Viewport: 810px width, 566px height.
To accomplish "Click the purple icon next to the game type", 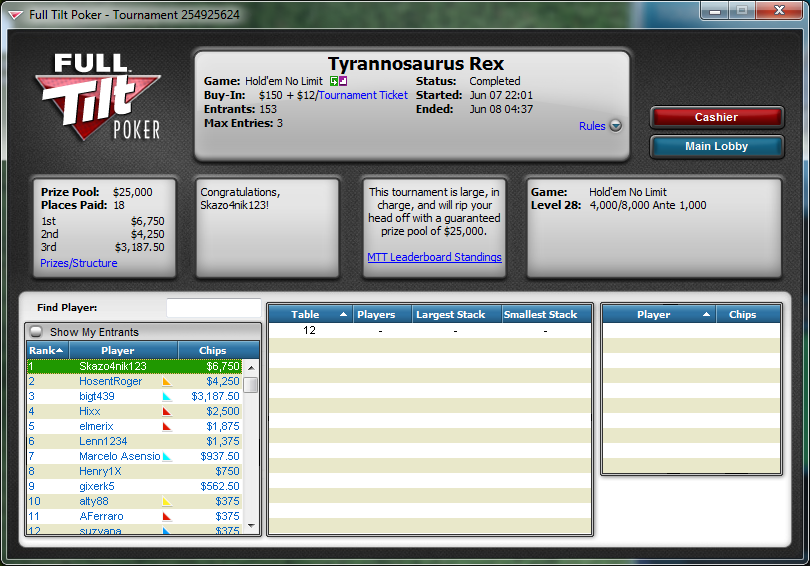I will 343,81.
